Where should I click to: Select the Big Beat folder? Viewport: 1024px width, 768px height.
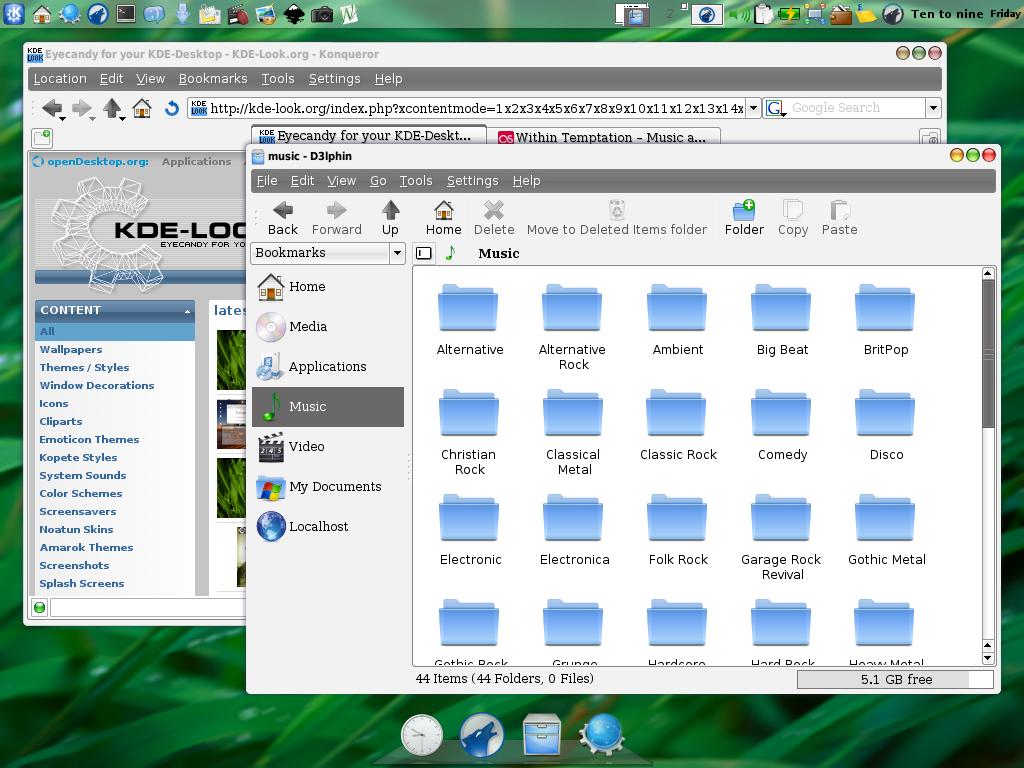782,320
